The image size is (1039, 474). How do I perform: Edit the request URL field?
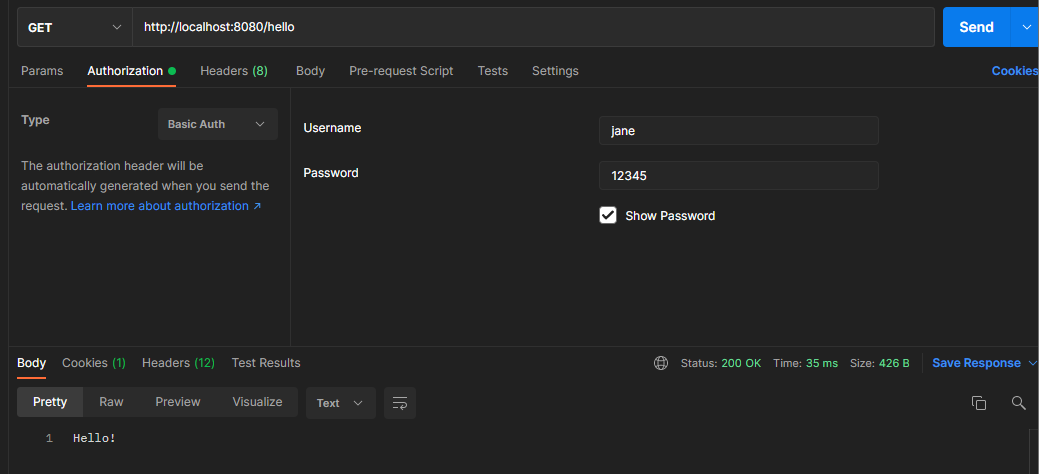[x=533, y=27]
